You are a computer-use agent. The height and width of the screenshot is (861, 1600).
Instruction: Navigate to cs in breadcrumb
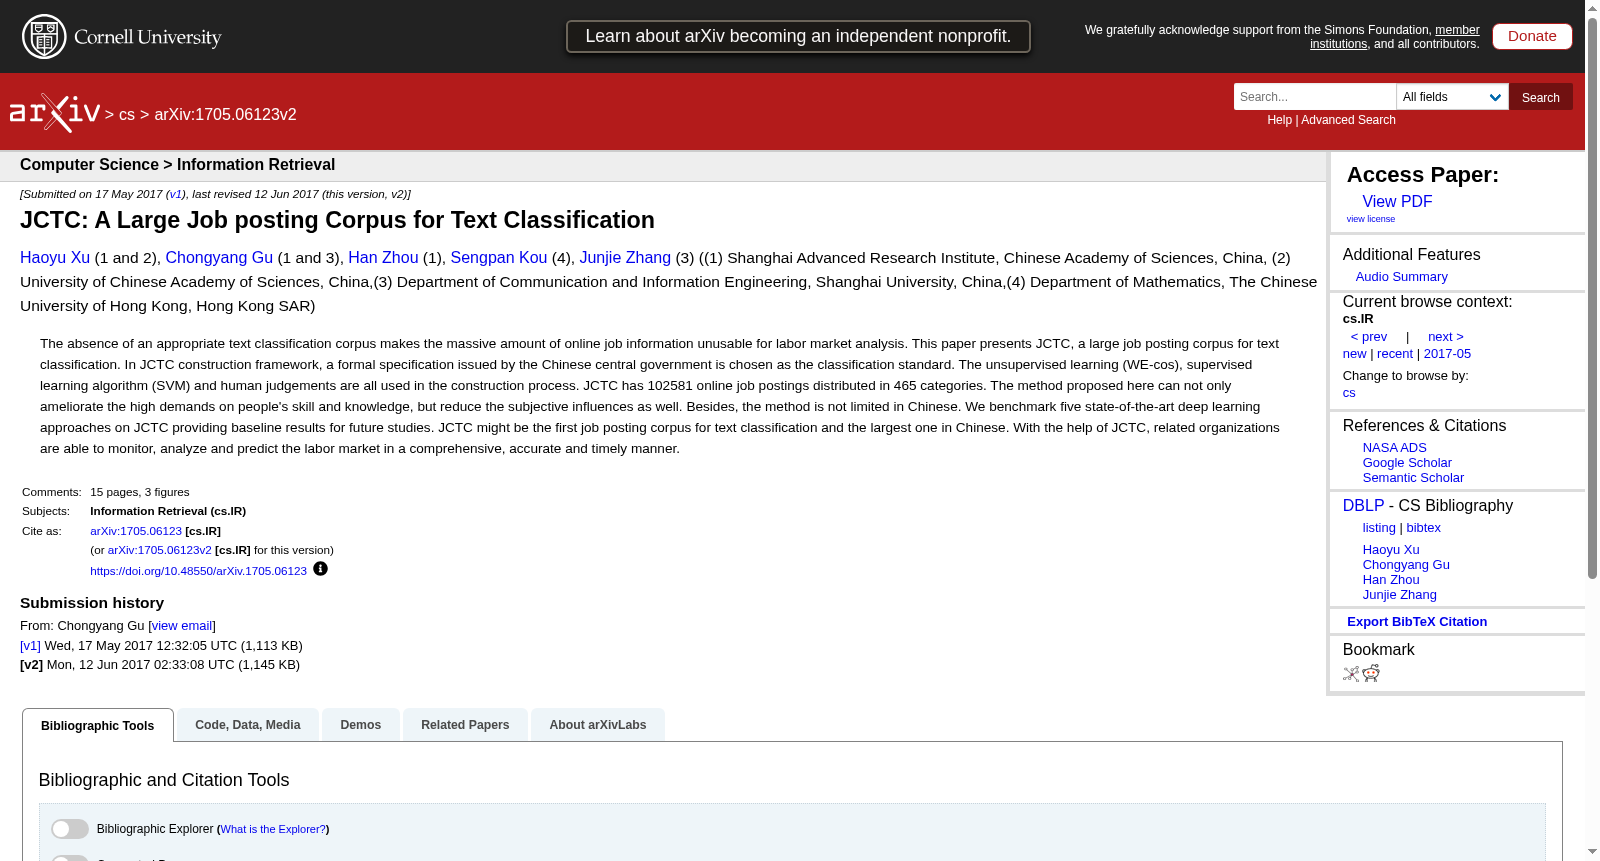click(127, 115)
